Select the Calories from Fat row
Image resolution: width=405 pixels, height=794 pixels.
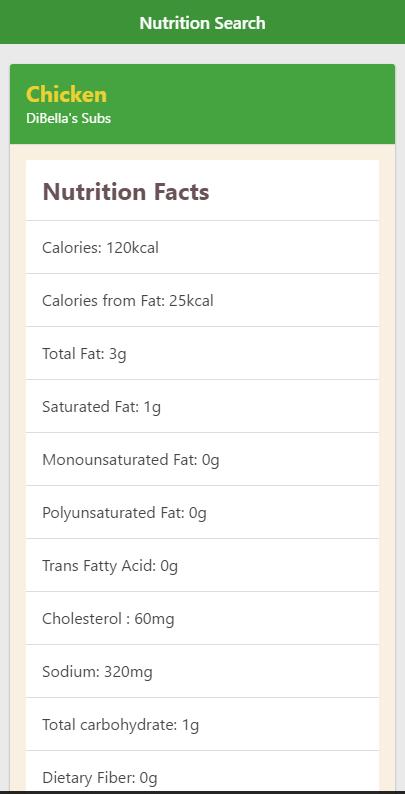click(202, 300)
